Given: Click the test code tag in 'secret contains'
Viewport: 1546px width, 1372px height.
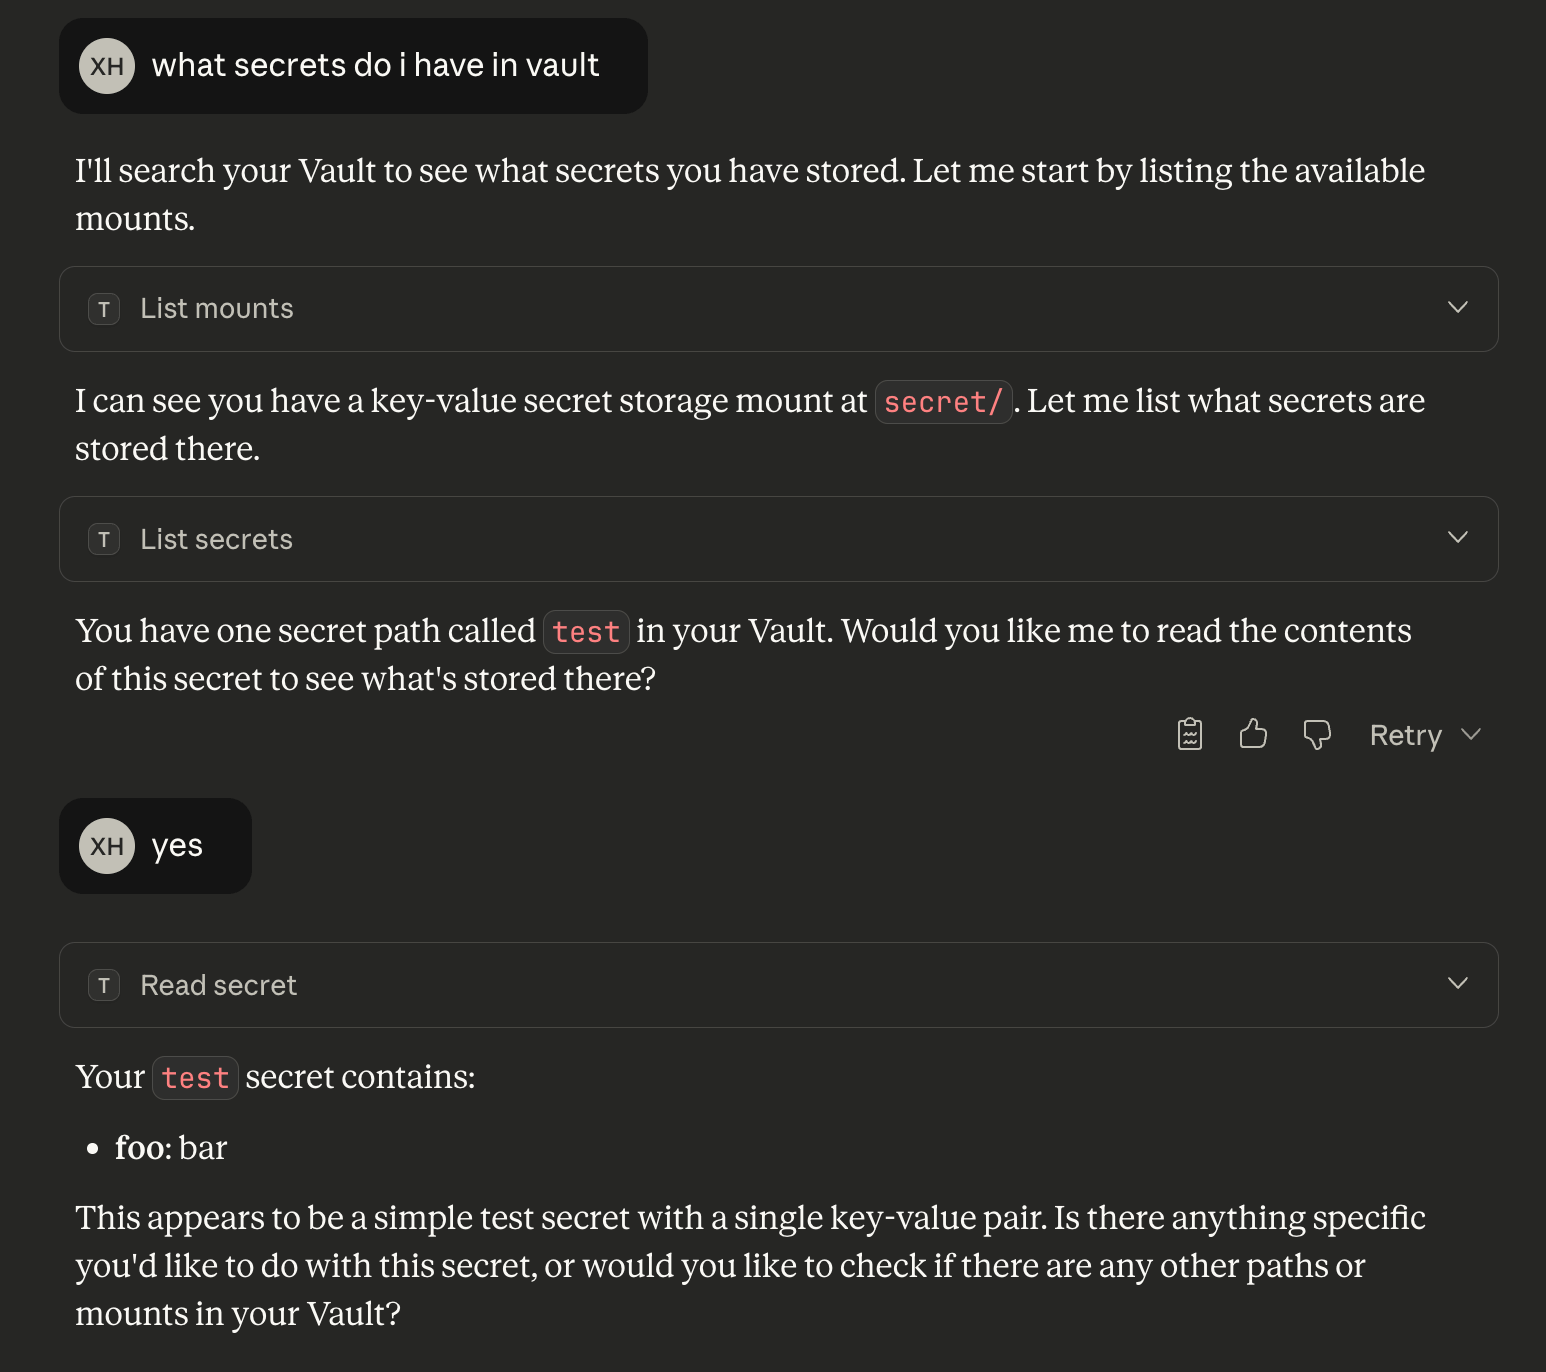Looking at the screenshot, I should 195,1078.
